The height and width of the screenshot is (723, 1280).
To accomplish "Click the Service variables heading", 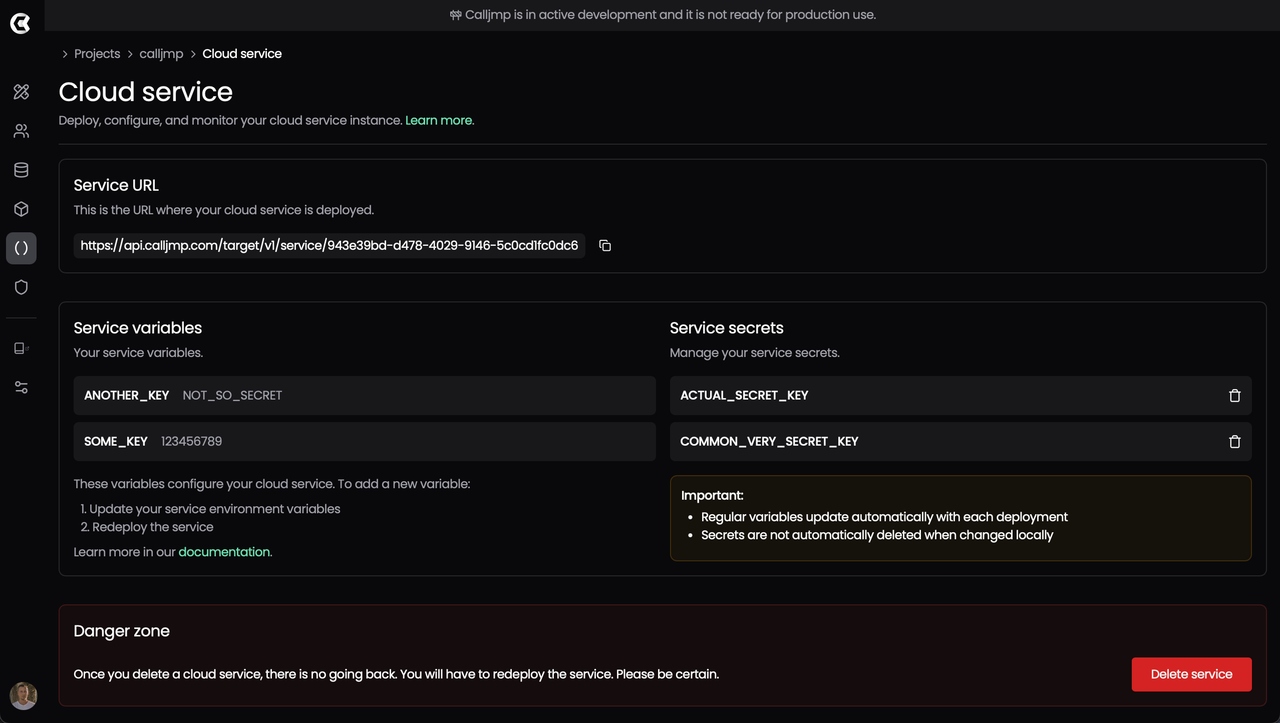I will pos(138,328).
